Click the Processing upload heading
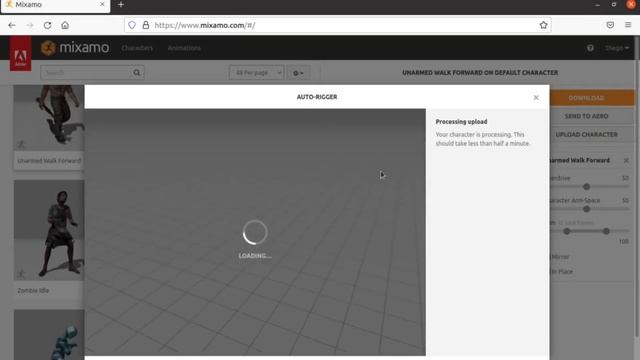 pyautogui.click(x=461, y=122)
